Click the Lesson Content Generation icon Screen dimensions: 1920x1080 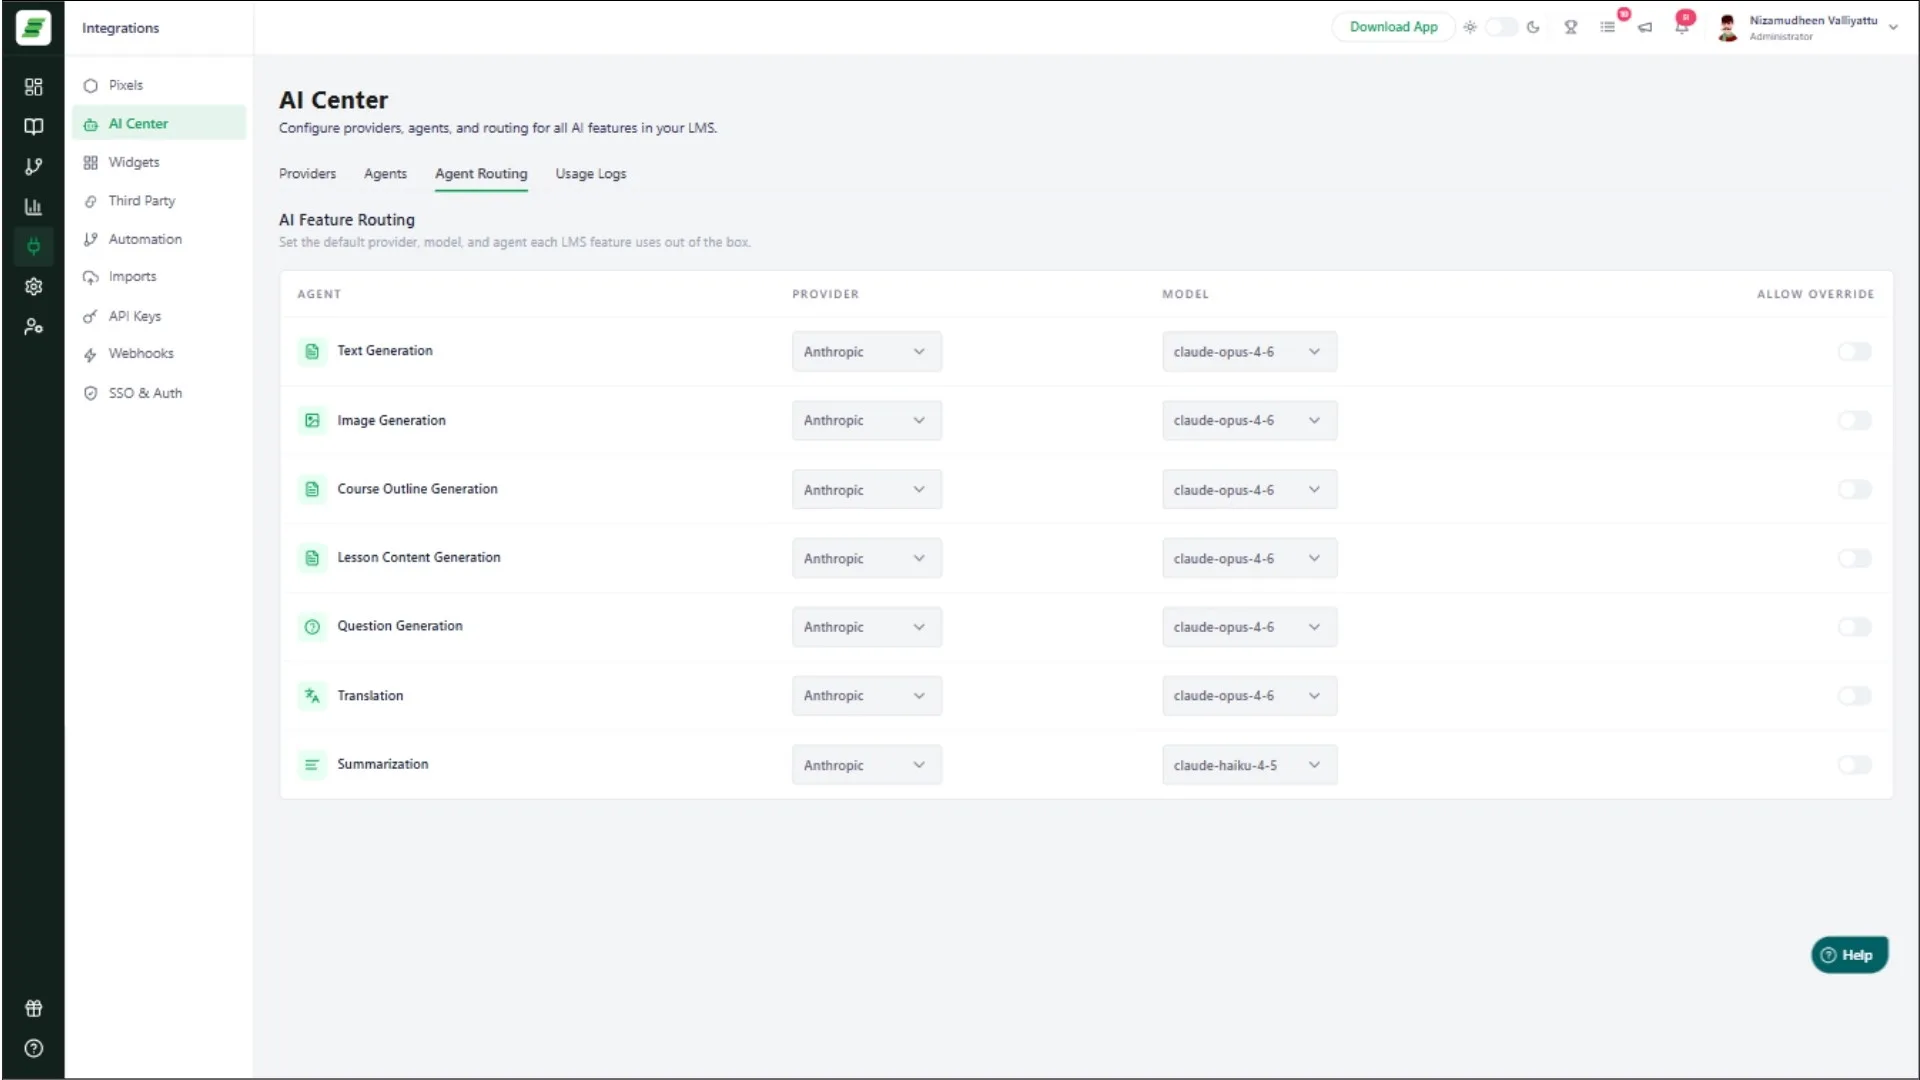(x=312, y=558)
